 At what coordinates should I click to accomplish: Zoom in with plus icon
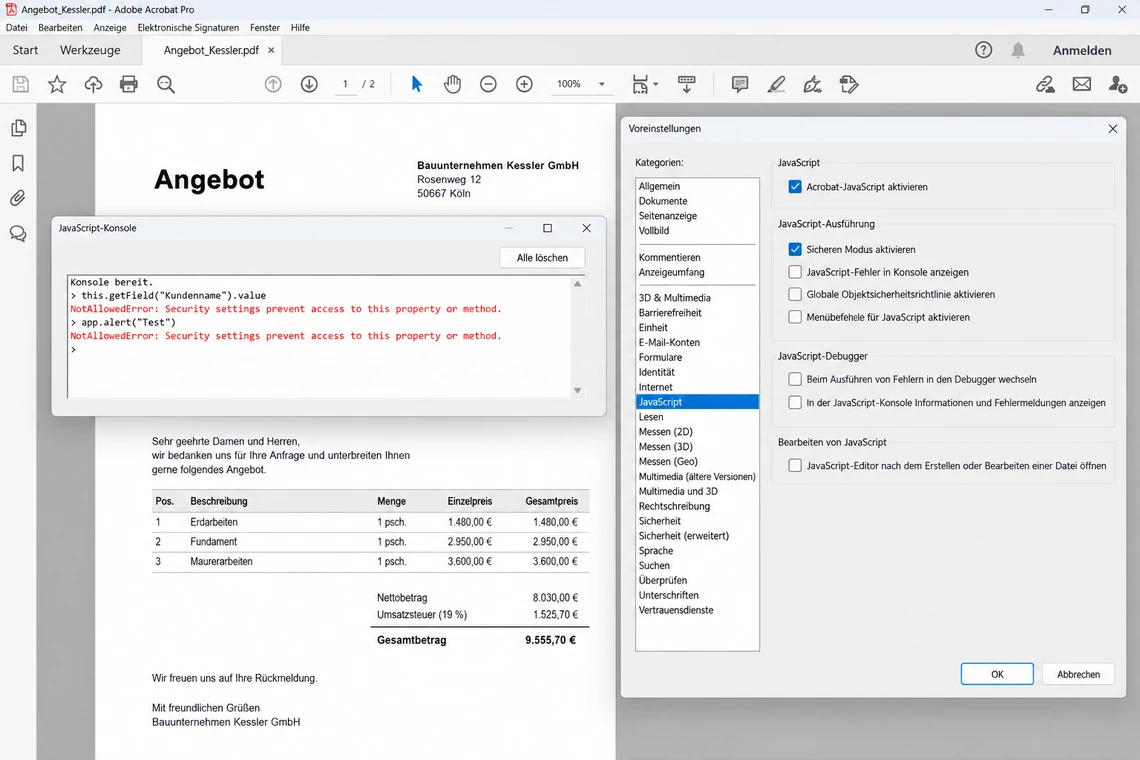tap(524, 84)
